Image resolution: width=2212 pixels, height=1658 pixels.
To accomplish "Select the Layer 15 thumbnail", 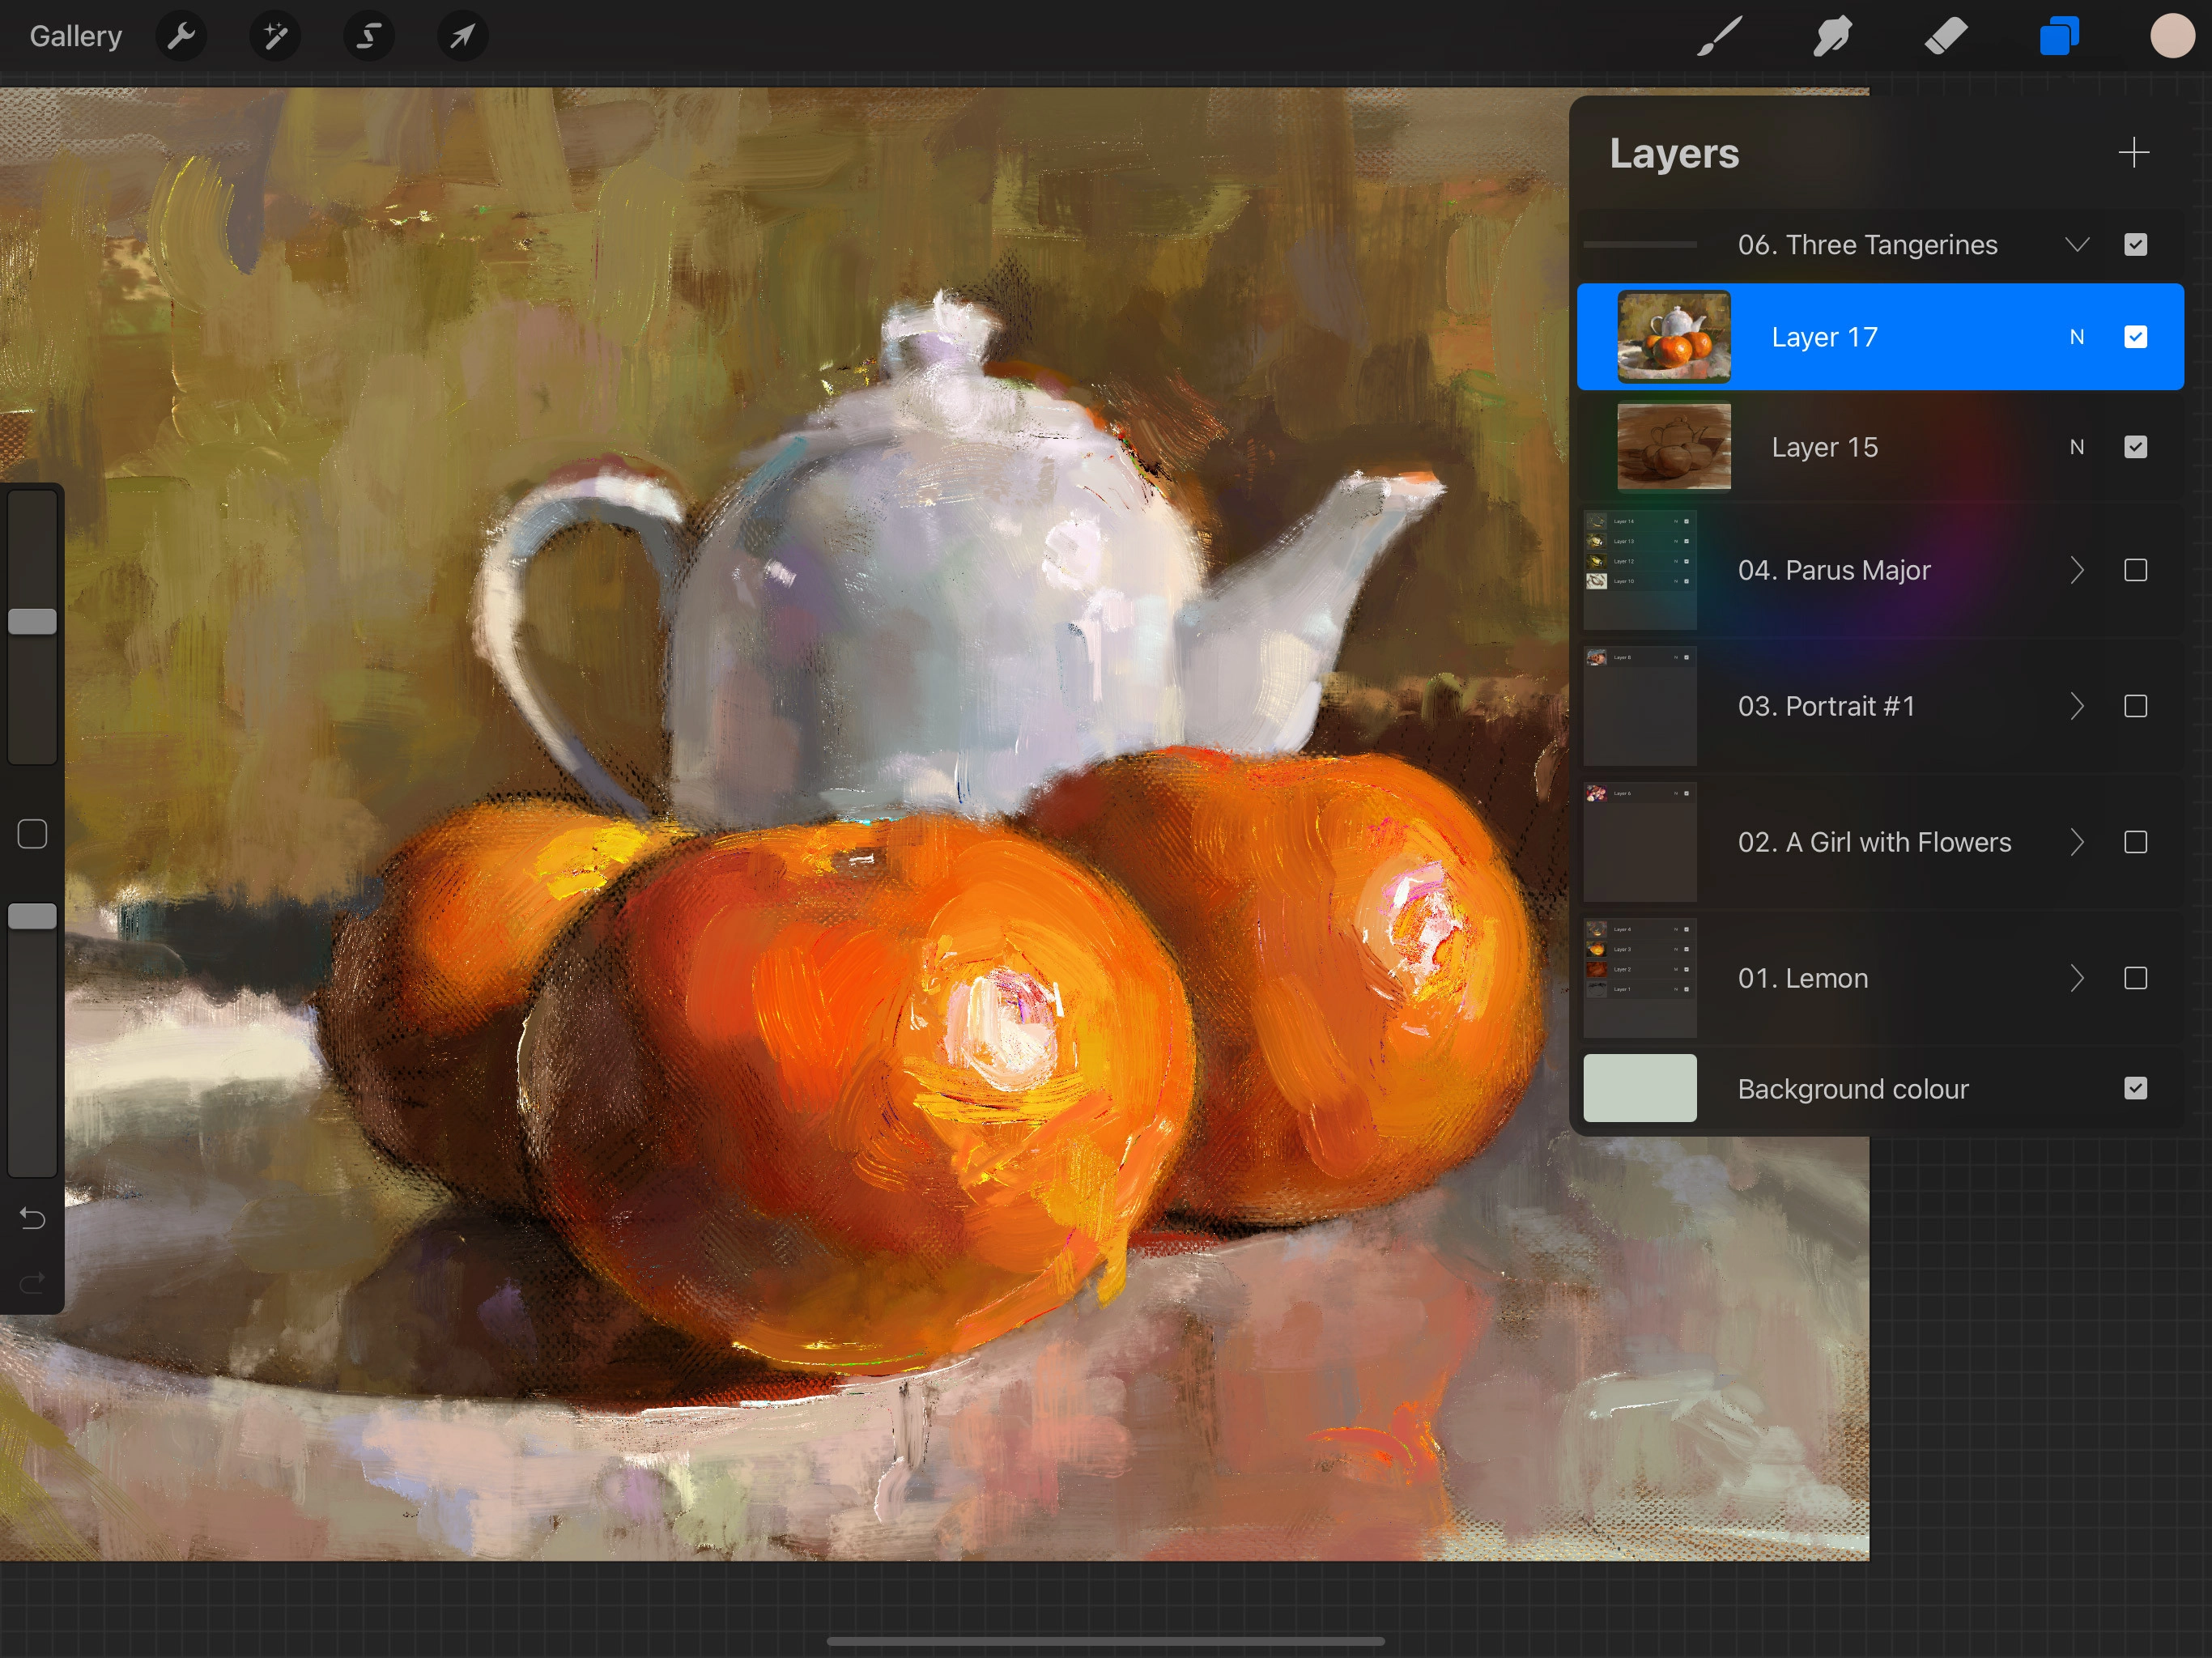I will [x=1673, y=447].
